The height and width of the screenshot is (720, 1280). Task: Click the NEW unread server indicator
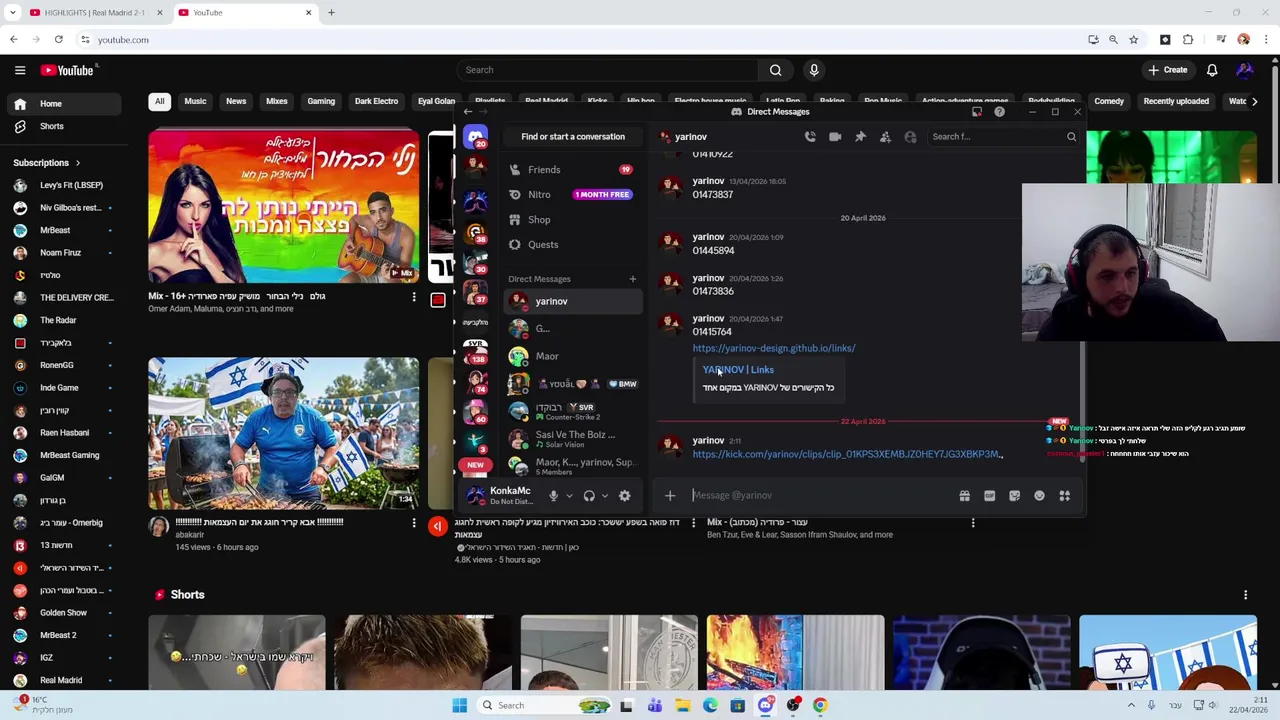(475, 465)
